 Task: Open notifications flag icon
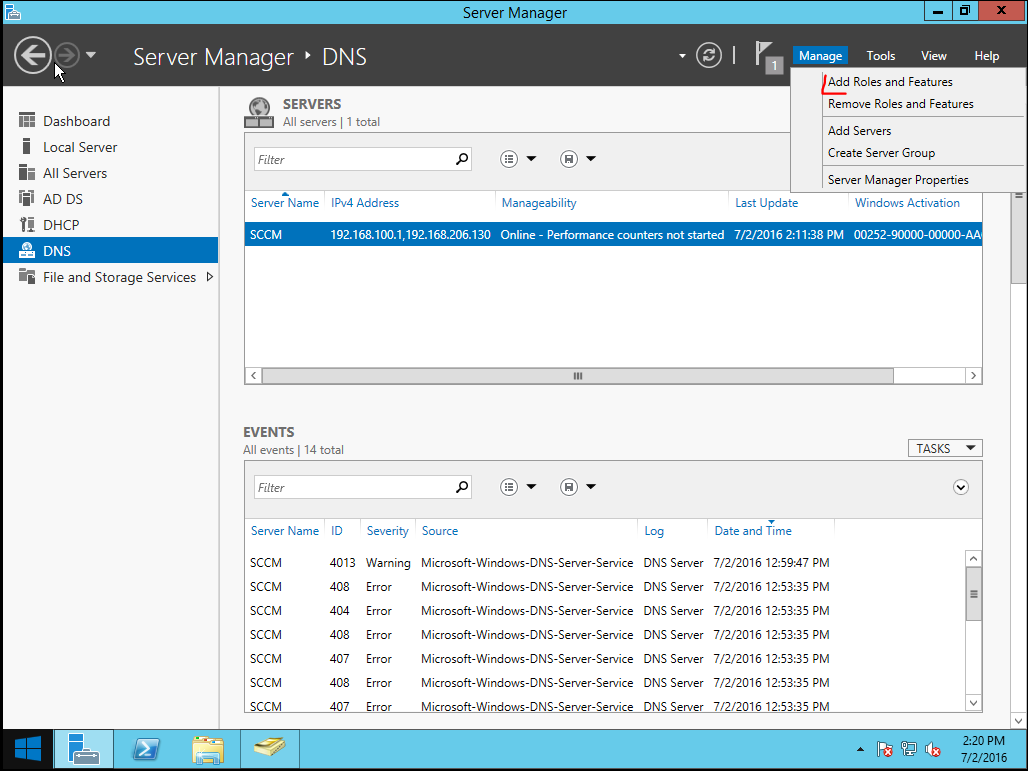pyautogui.click(x=768, y=56)
